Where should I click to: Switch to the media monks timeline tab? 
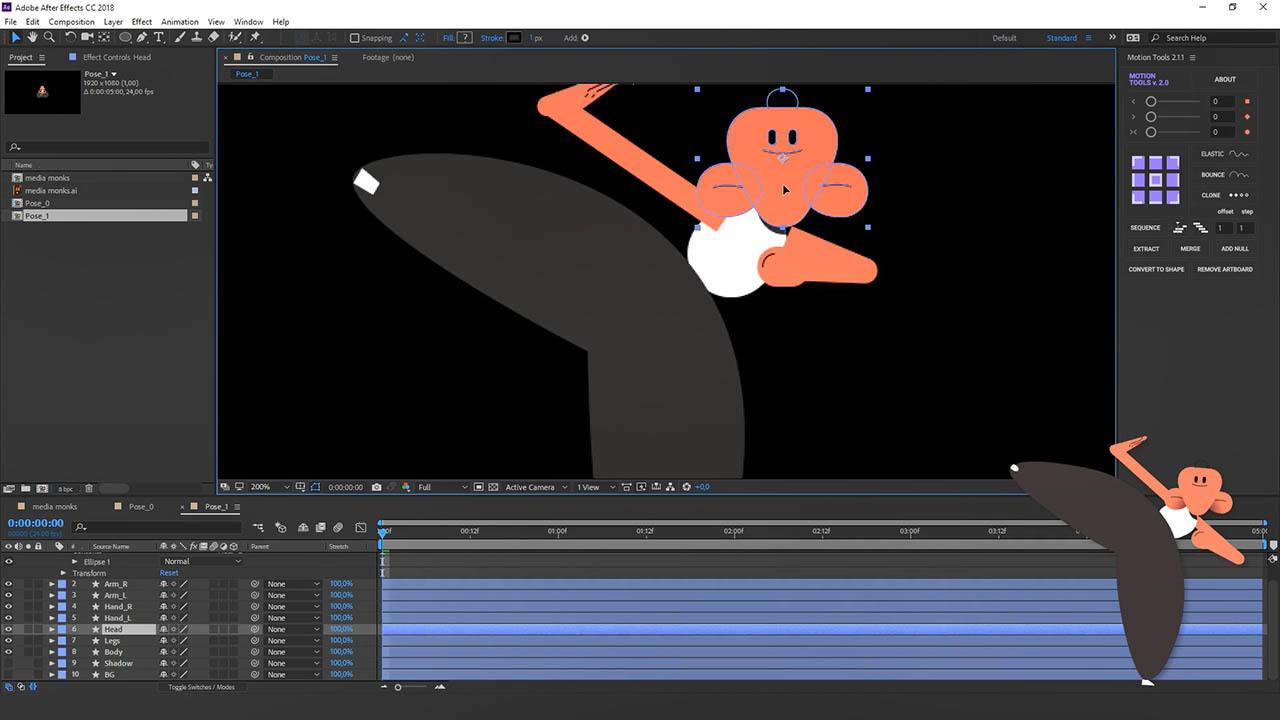point(54,507)
